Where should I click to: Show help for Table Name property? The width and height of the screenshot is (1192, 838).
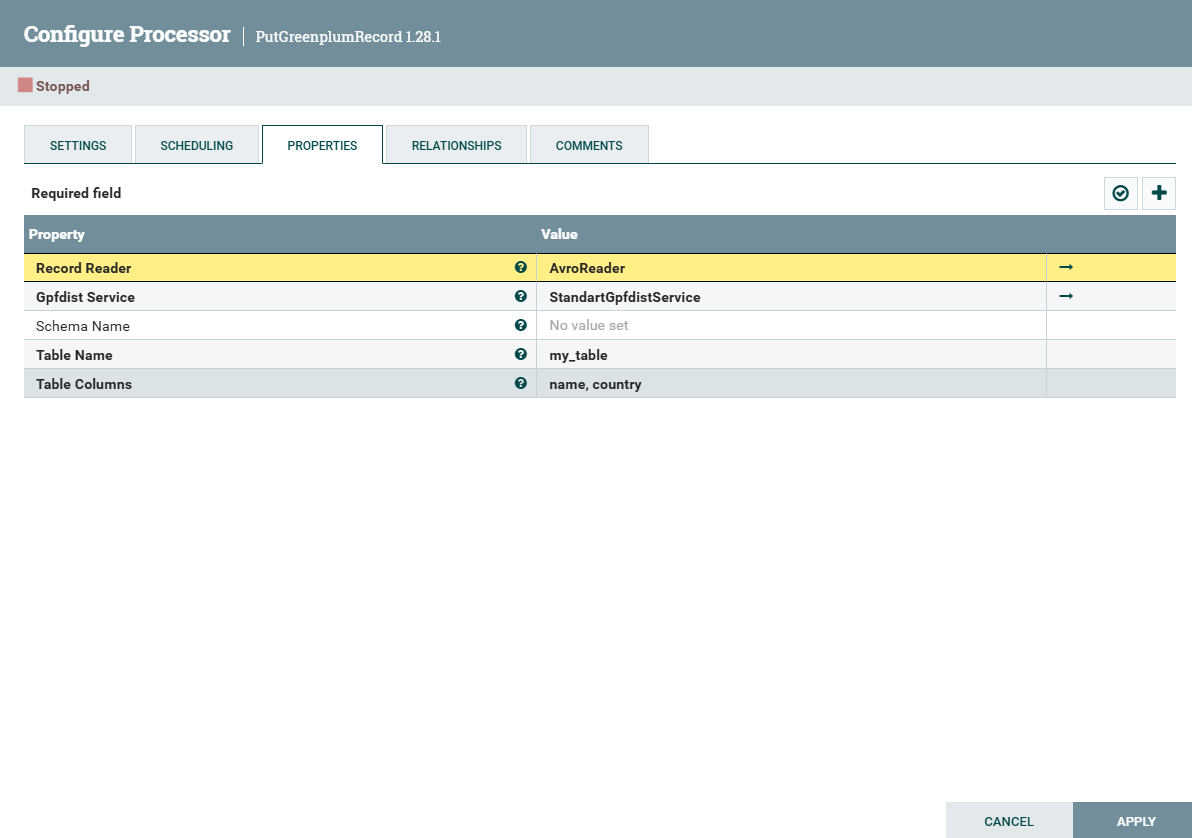click(x=521, y=354)
